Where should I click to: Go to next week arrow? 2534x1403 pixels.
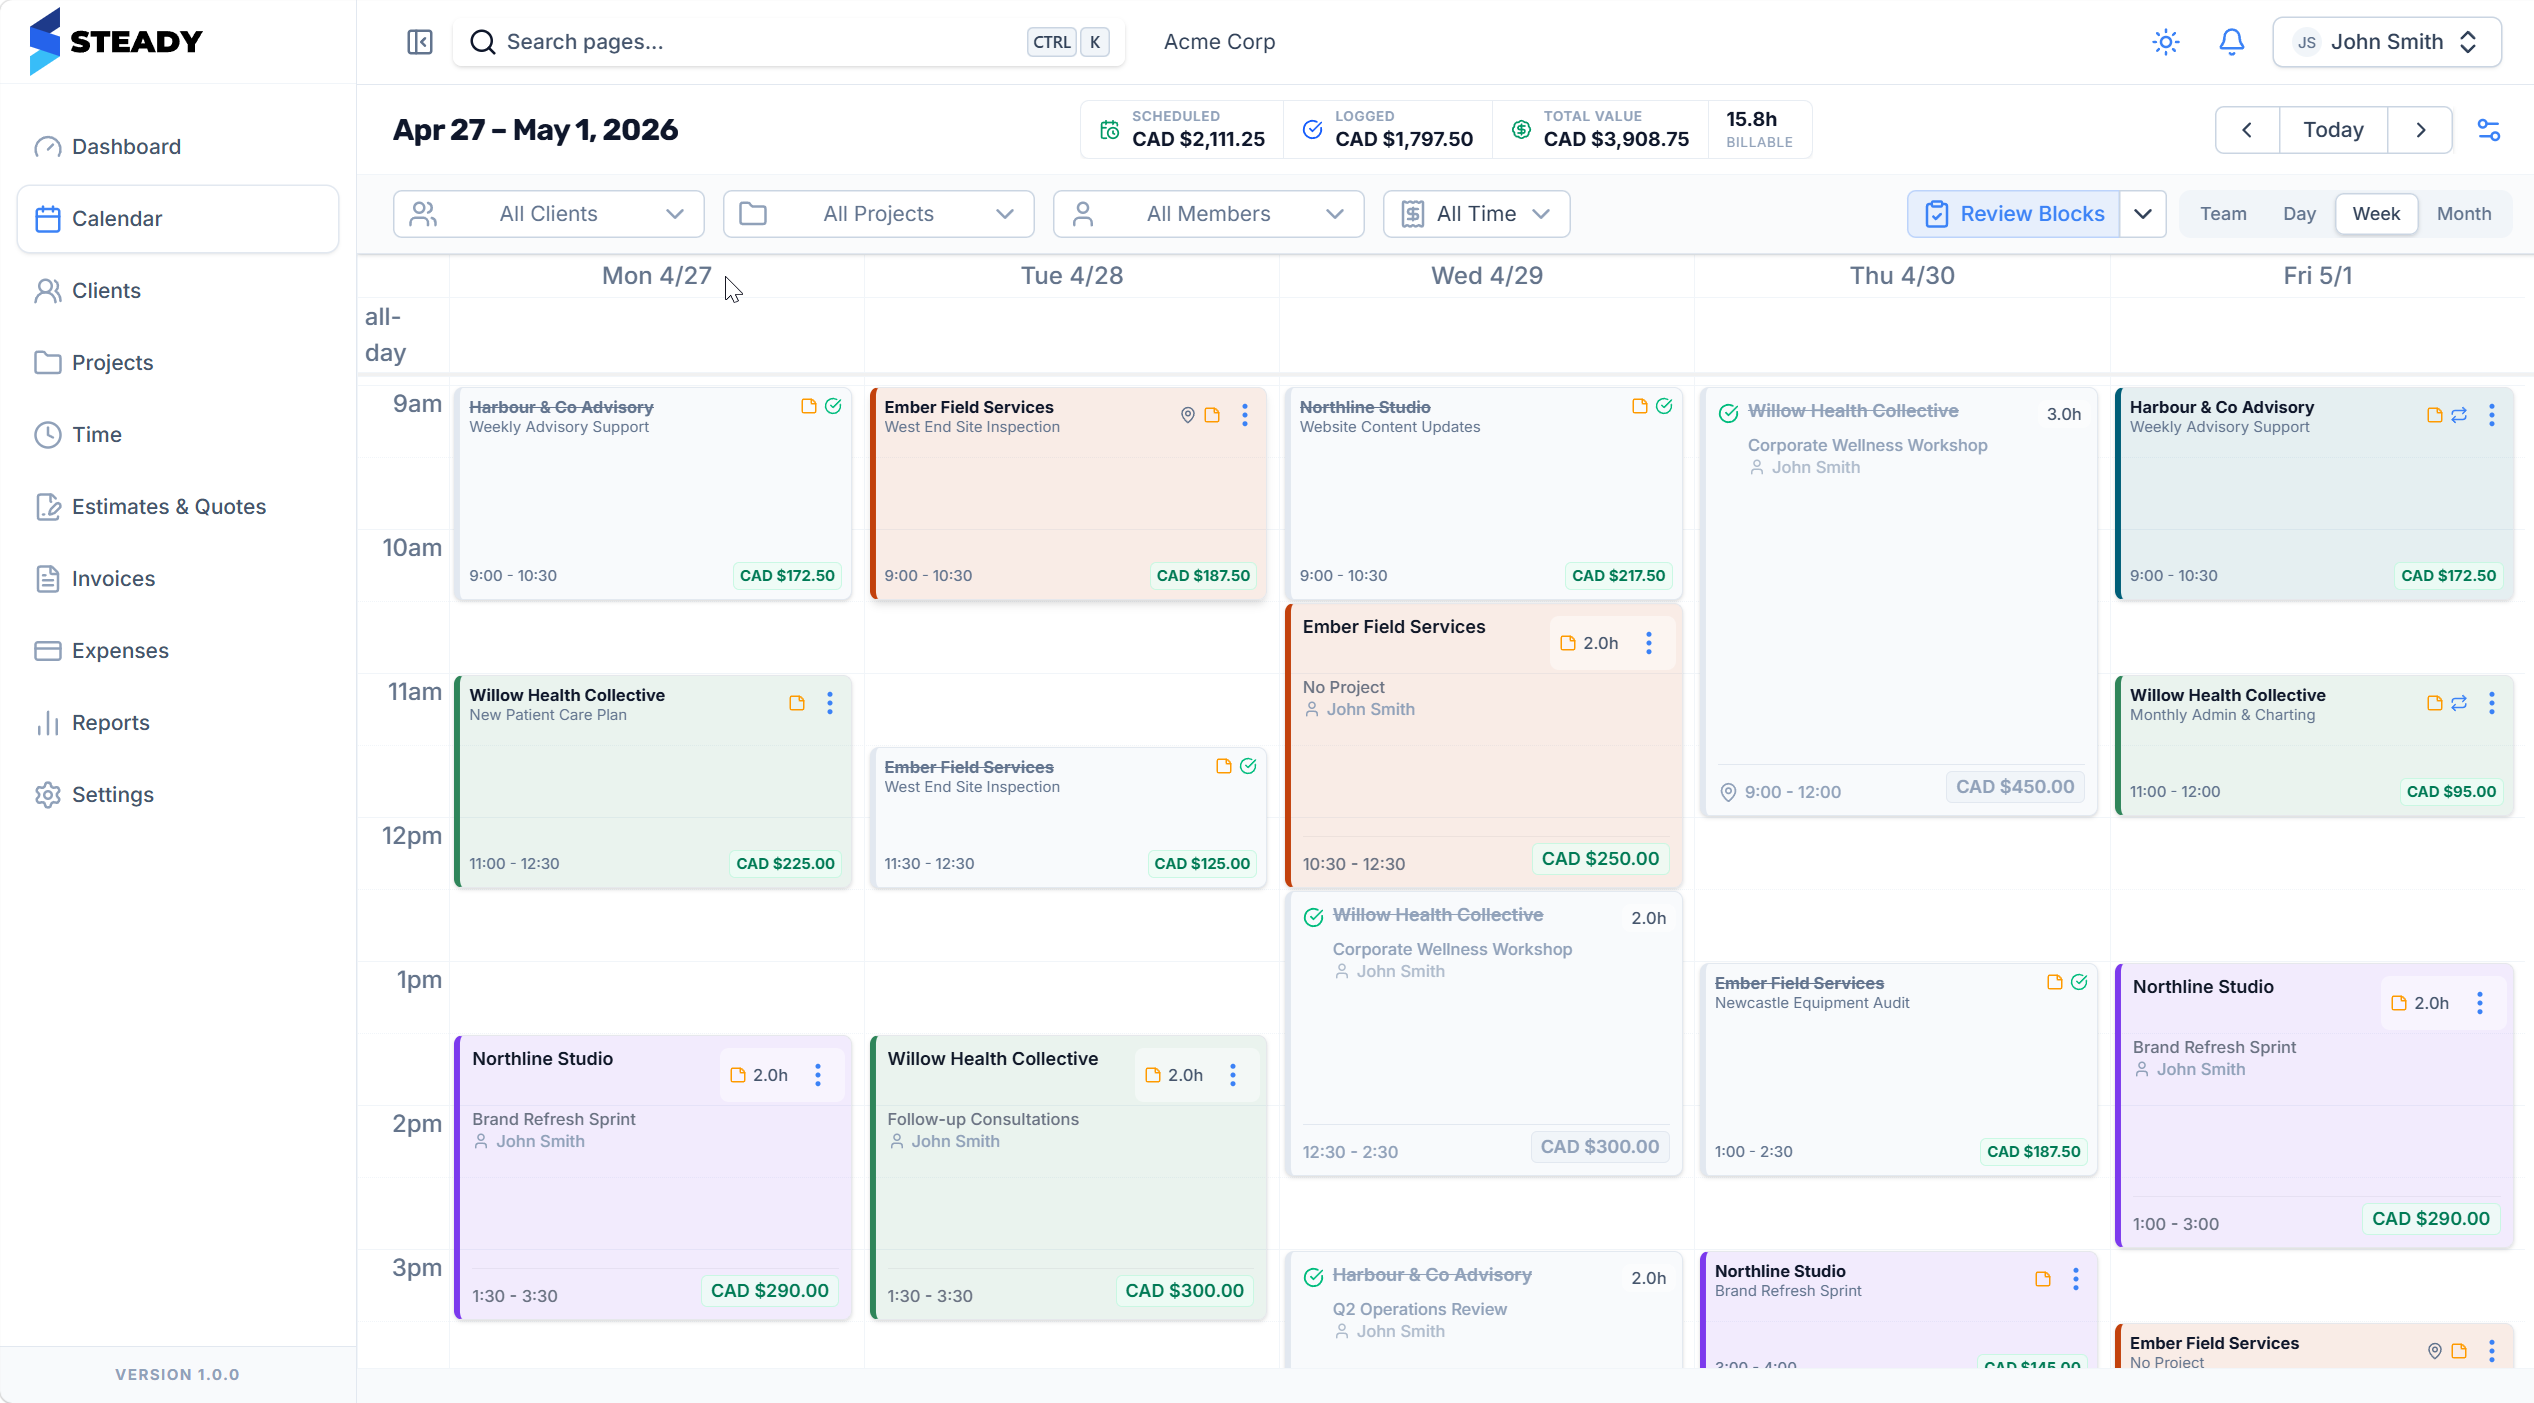[2420, 130]
